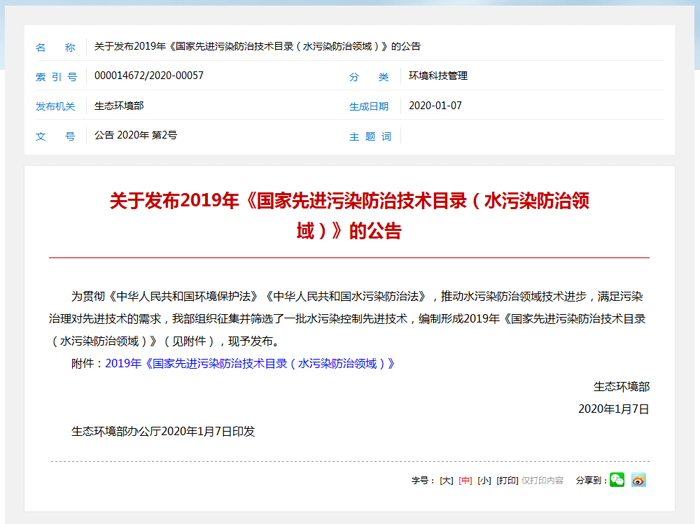Click the document number 公告 2020年 第2号
700x524 pixels.
tap(135, 136)
